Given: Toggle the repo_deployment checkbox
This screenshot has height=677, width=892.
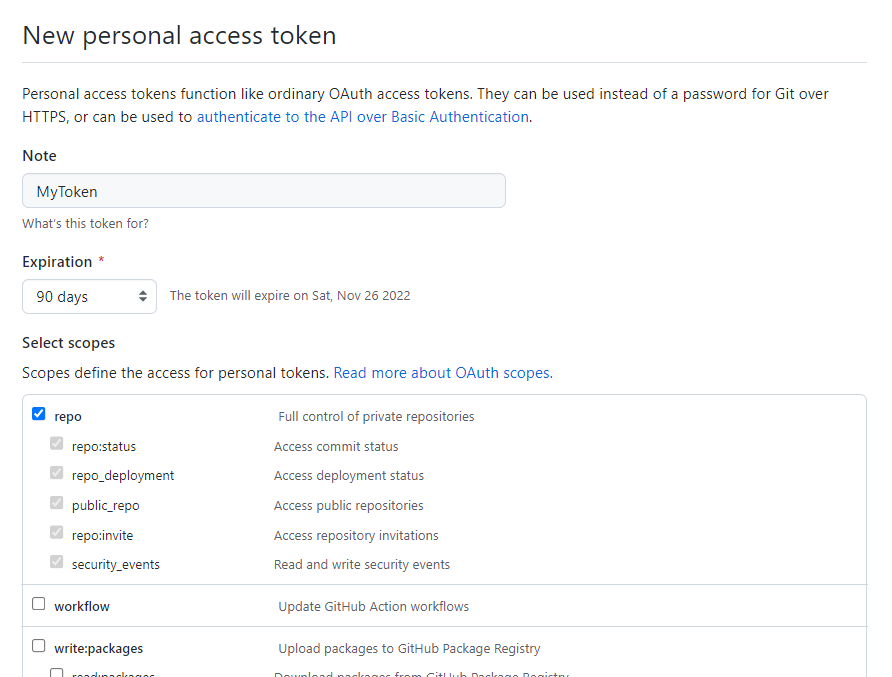Looking at the screenshot, I should click(x=57, y=474).
